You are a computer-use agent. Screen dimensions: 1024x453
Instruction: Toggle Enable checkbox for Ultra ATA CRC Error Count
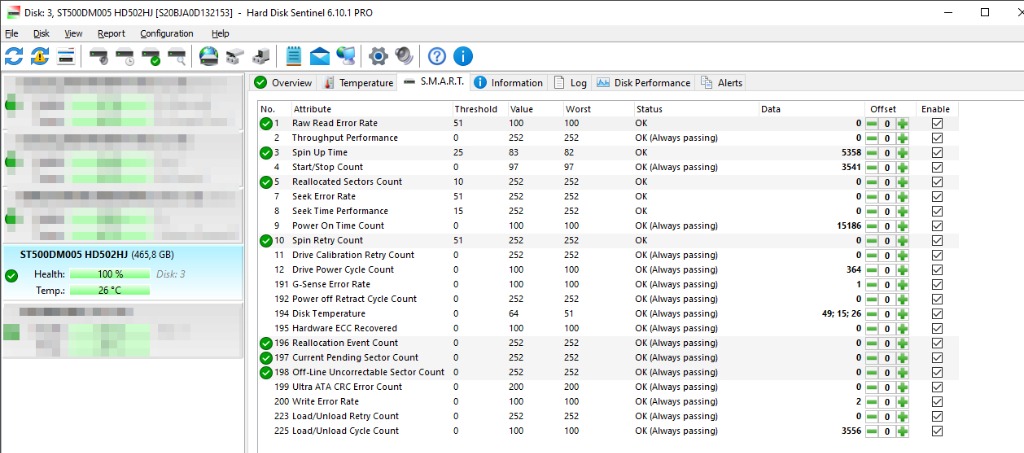pyautogui.click(x=937, y=387)
